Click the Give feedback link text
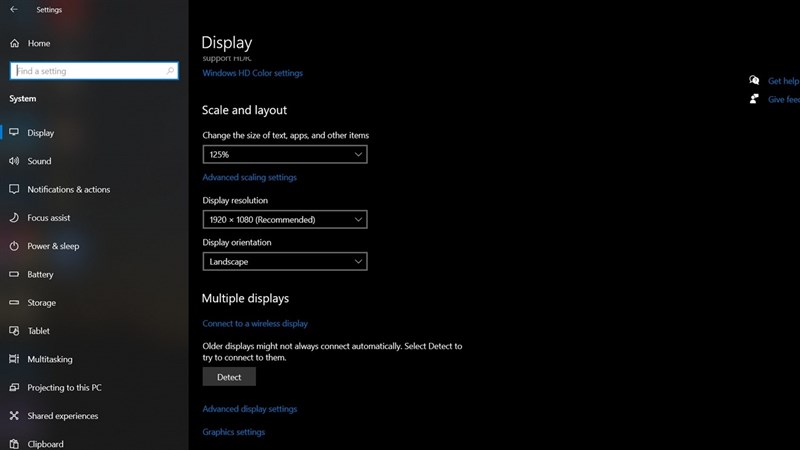 (784, 99)
